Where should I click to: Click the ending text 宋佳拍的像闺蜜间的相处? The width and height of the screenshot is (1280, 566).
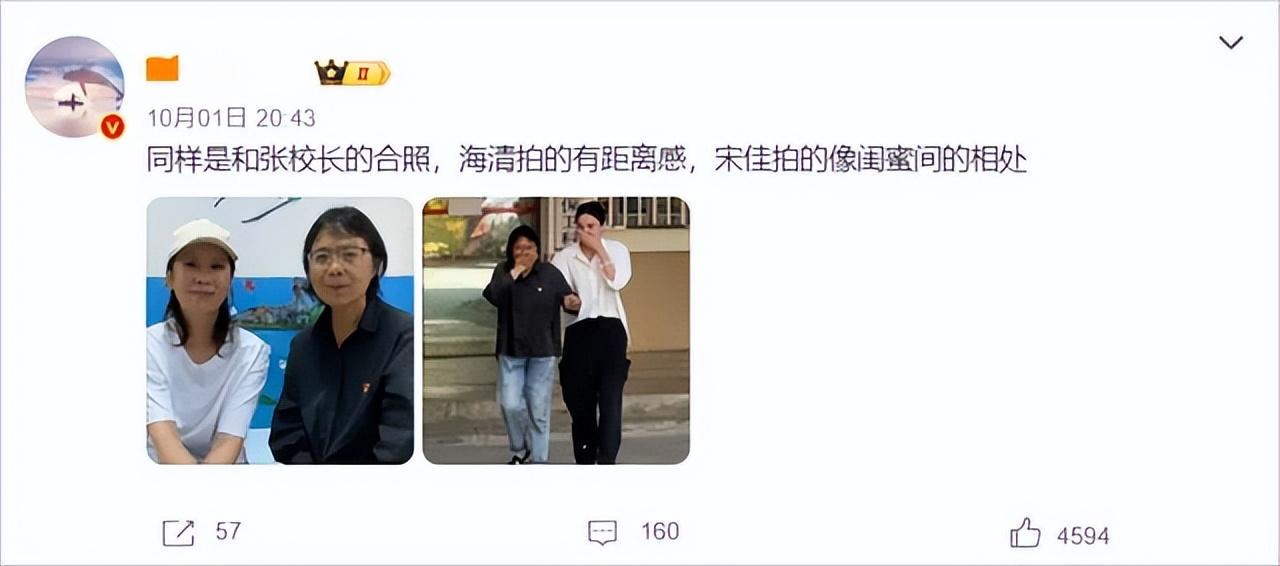(x=871, y=160)
